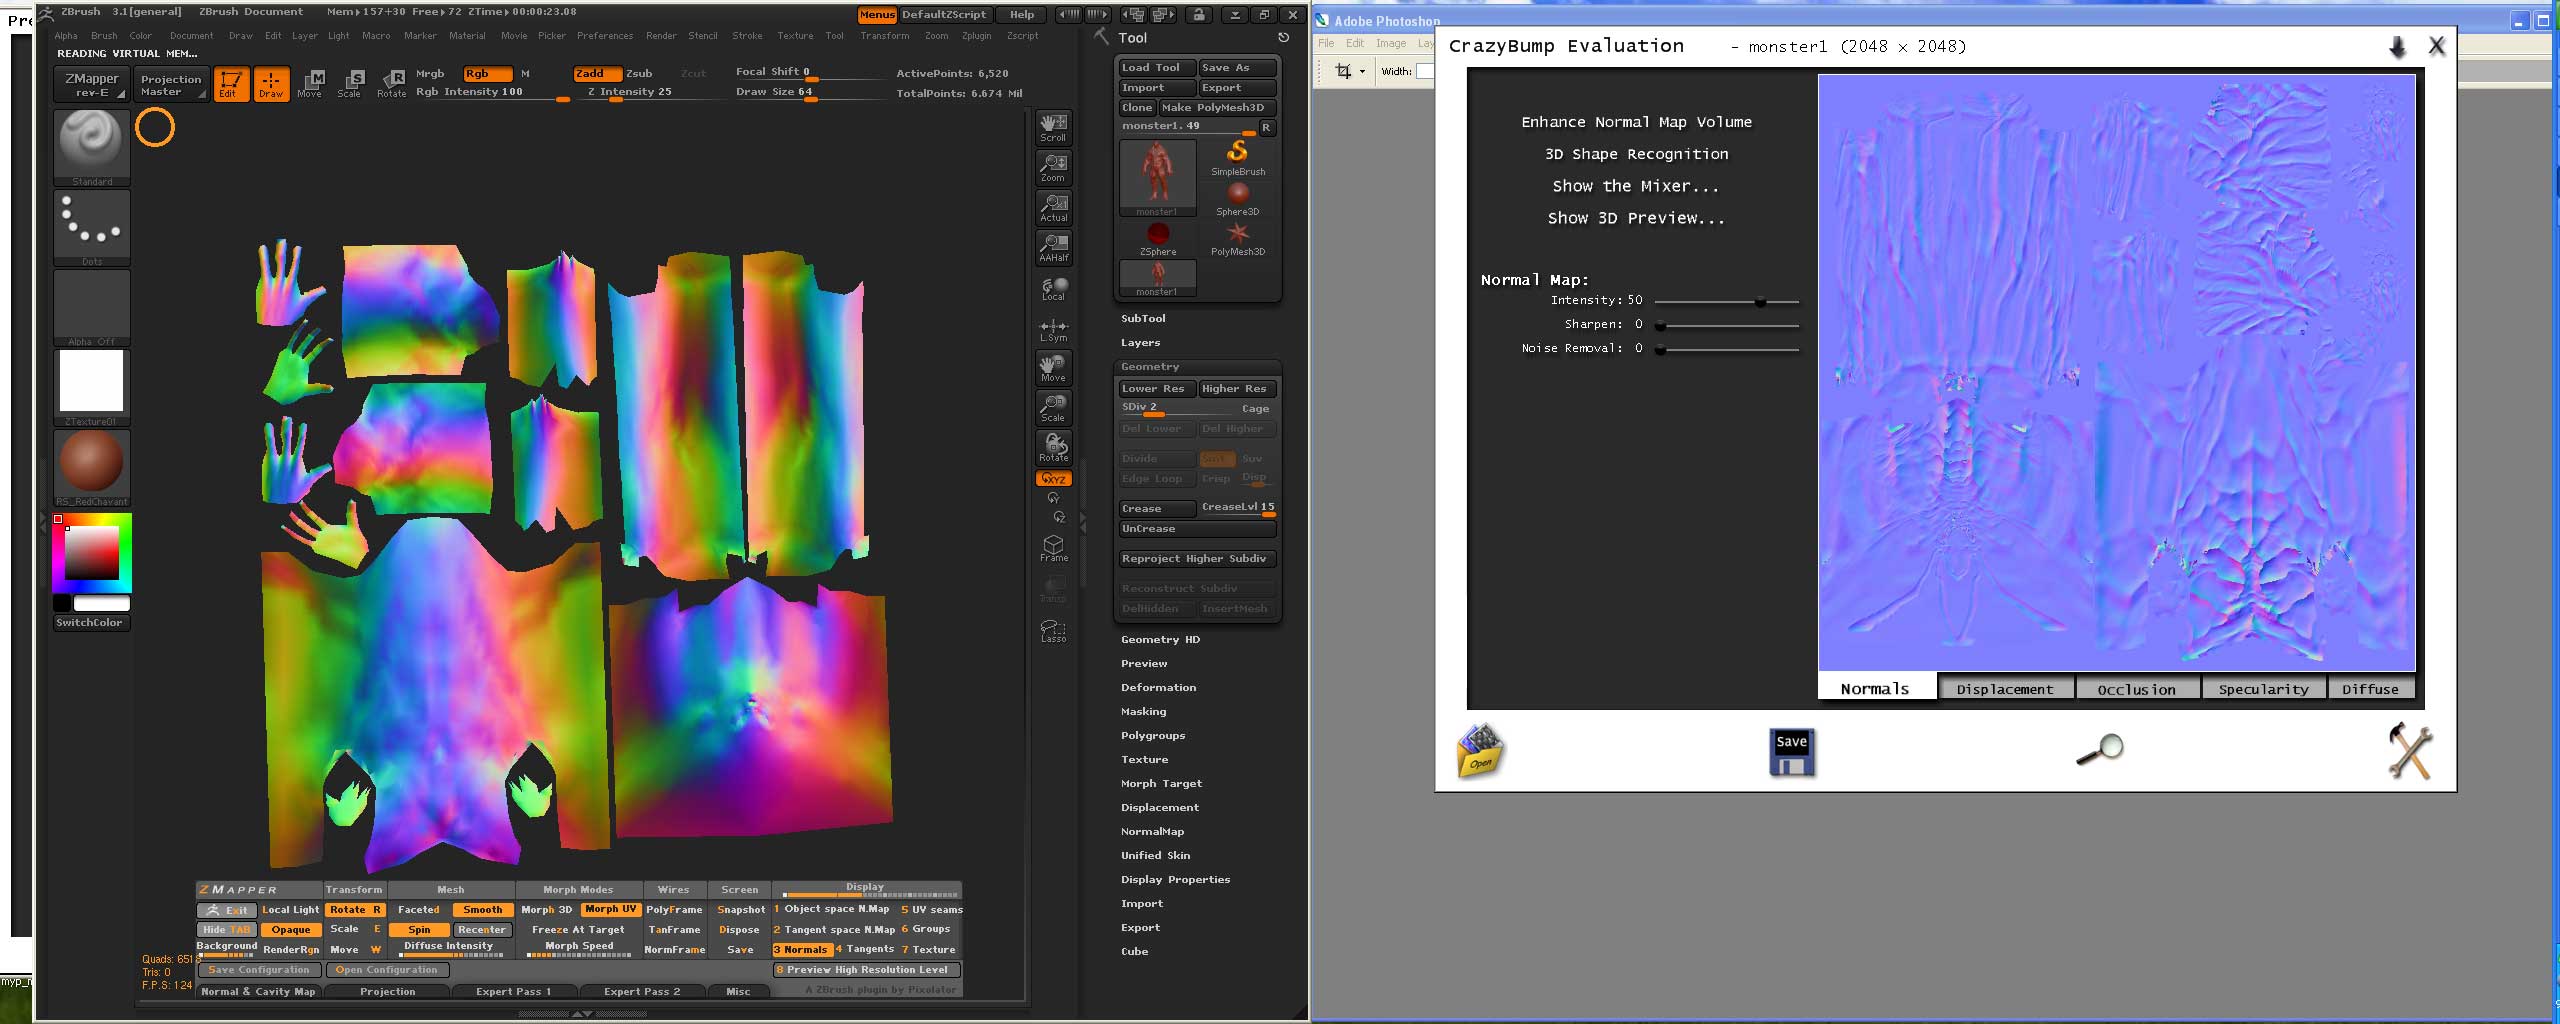
Task: Open the Zplugin menu
Action: [x=976, y=36]
